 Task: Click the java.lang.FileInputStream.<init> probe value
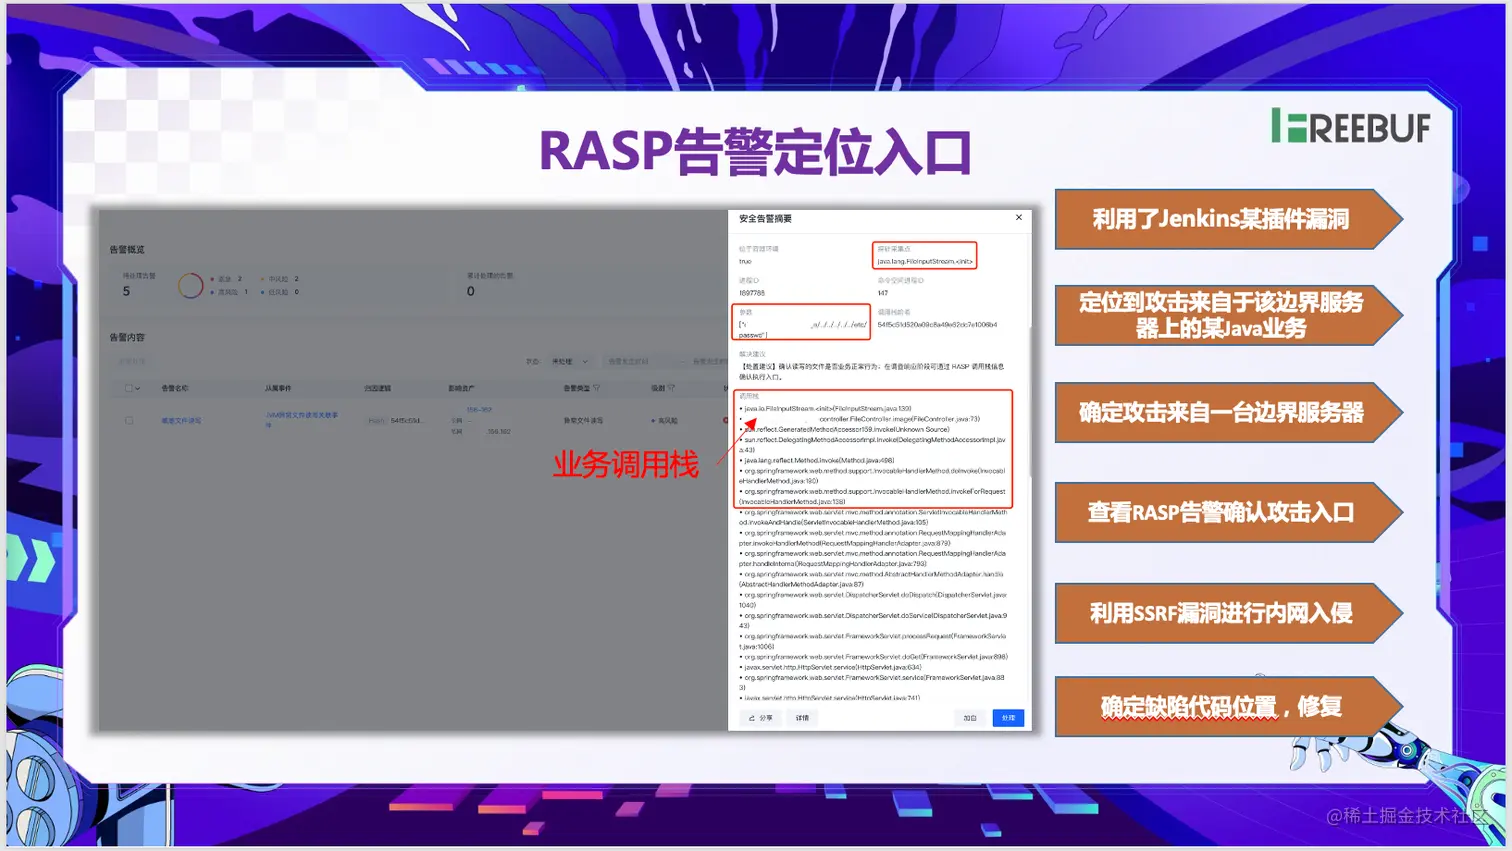pyautogui.click(x=925, y=261)
